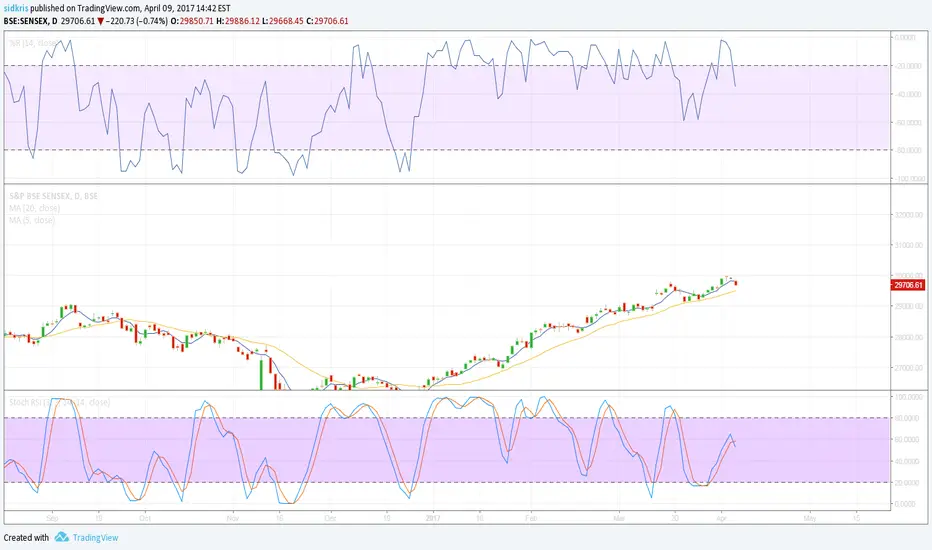Screen dimensions: 932x550
Task: Click the %R (14, close) indicator label
Action: pos(33,43)
